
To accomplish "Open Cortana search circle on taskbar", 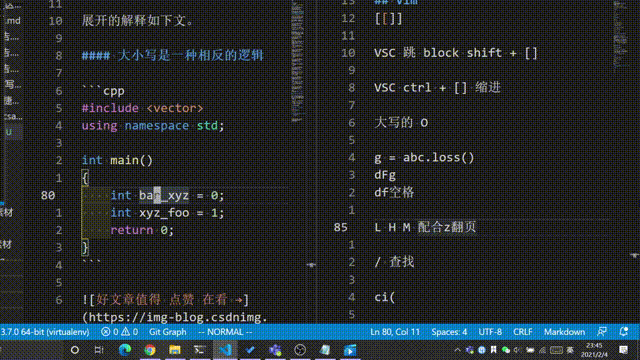I will click(75, 350).
